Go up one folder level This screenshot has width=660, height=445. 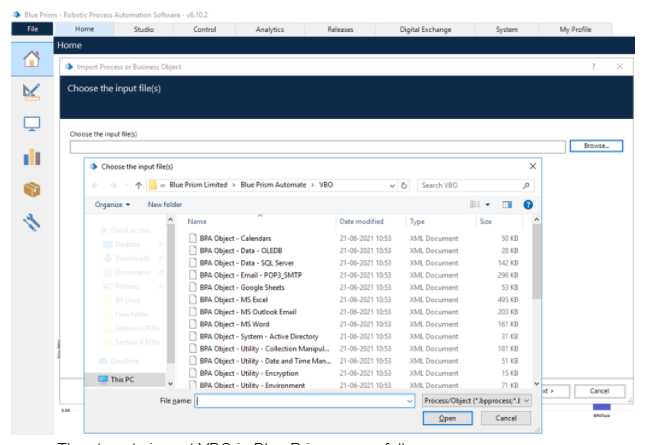138,185
